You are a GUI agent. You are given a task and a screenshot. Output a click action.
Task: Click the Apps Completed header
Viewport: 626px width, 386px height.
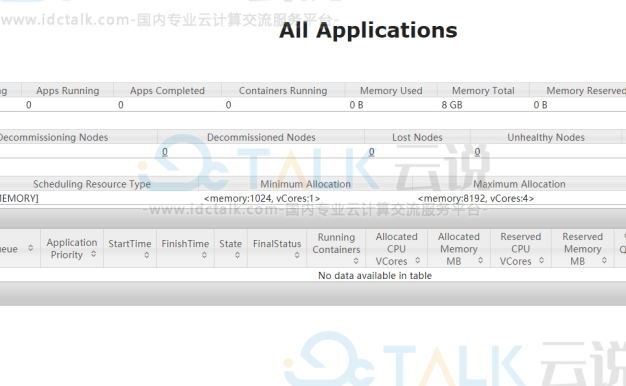point(167,91)
